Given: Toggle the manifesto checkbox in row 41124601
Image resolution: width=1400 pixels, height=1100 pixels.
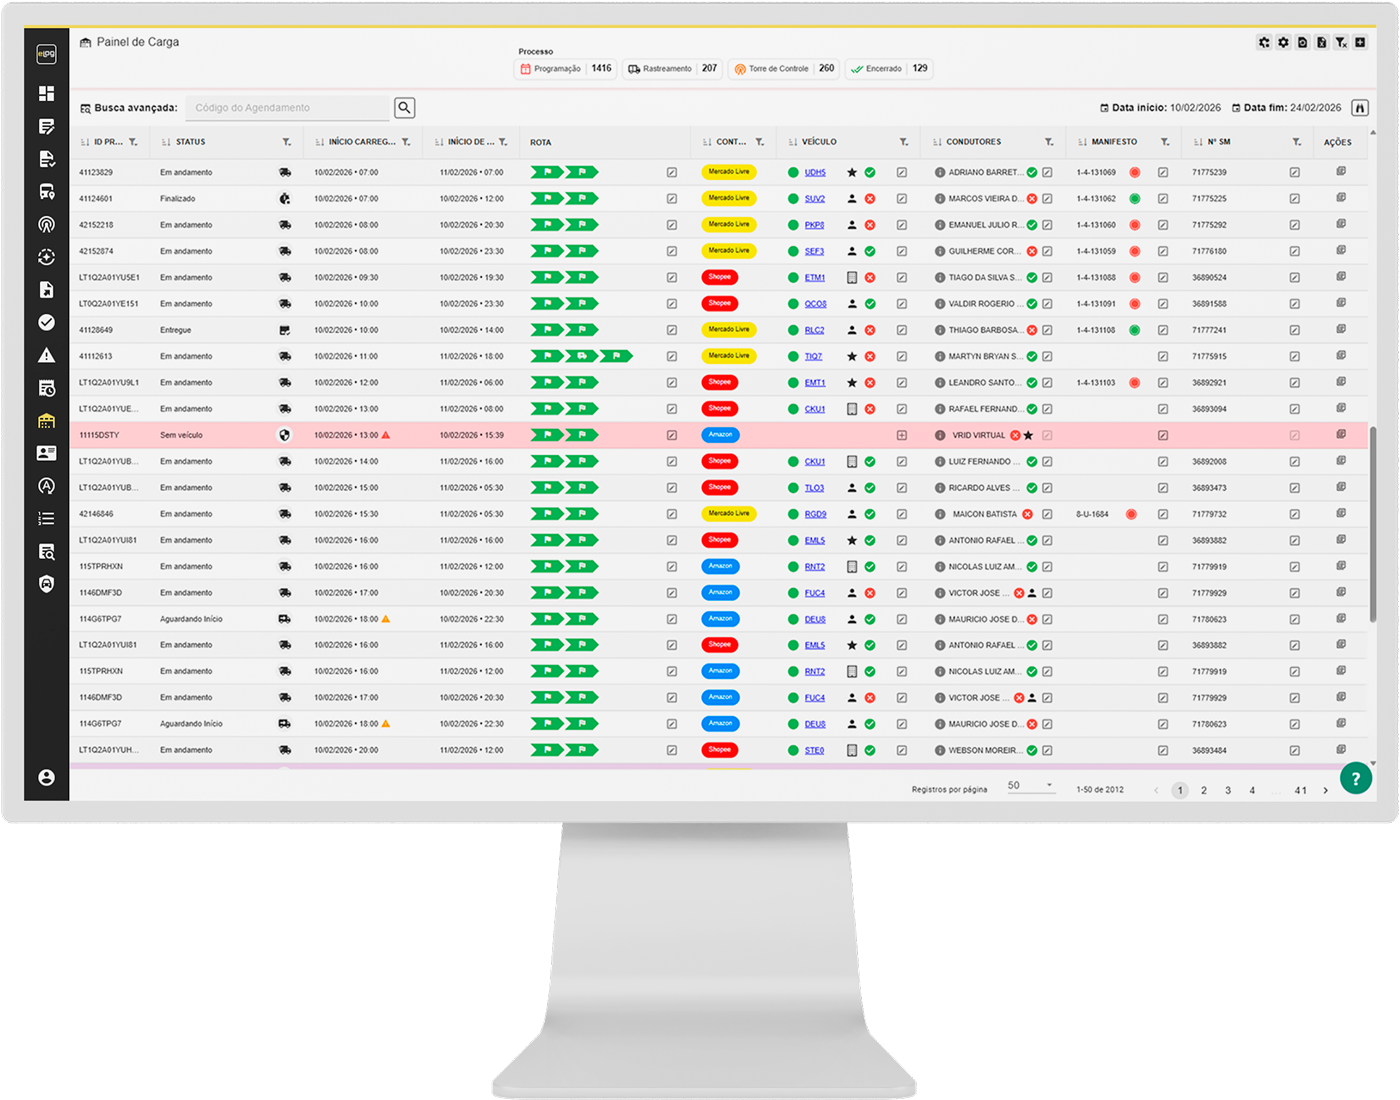Looking at the screenshot, I should [x=1163, y=199].
